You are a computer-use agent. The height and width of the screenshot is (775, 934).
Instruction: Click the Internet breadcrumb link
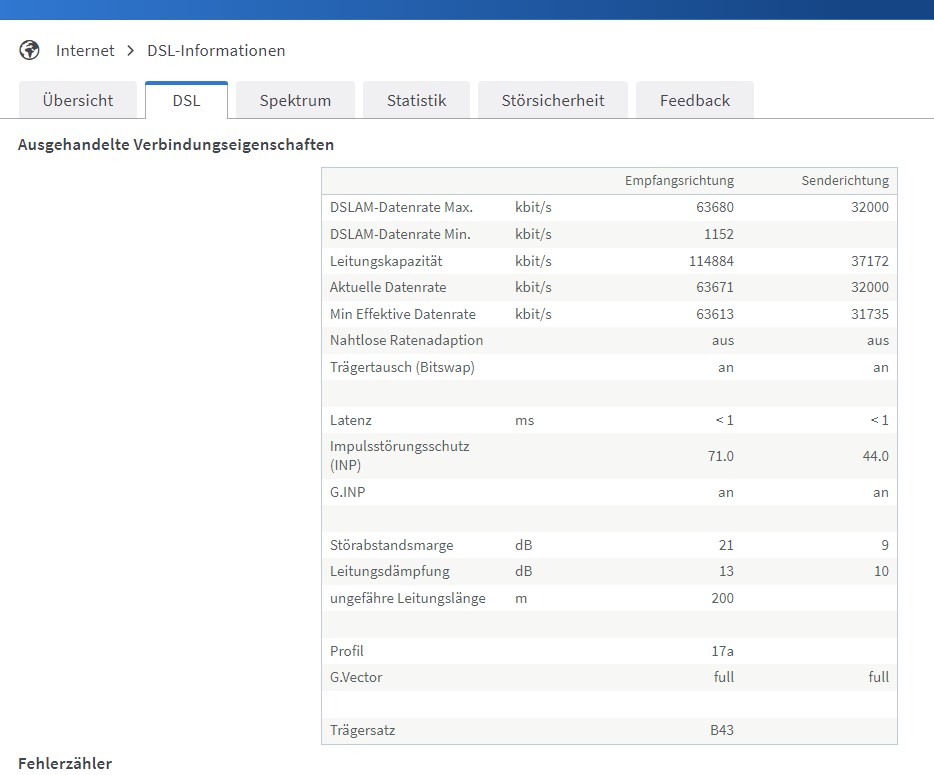pyautogui.click(x=85, y=50)
